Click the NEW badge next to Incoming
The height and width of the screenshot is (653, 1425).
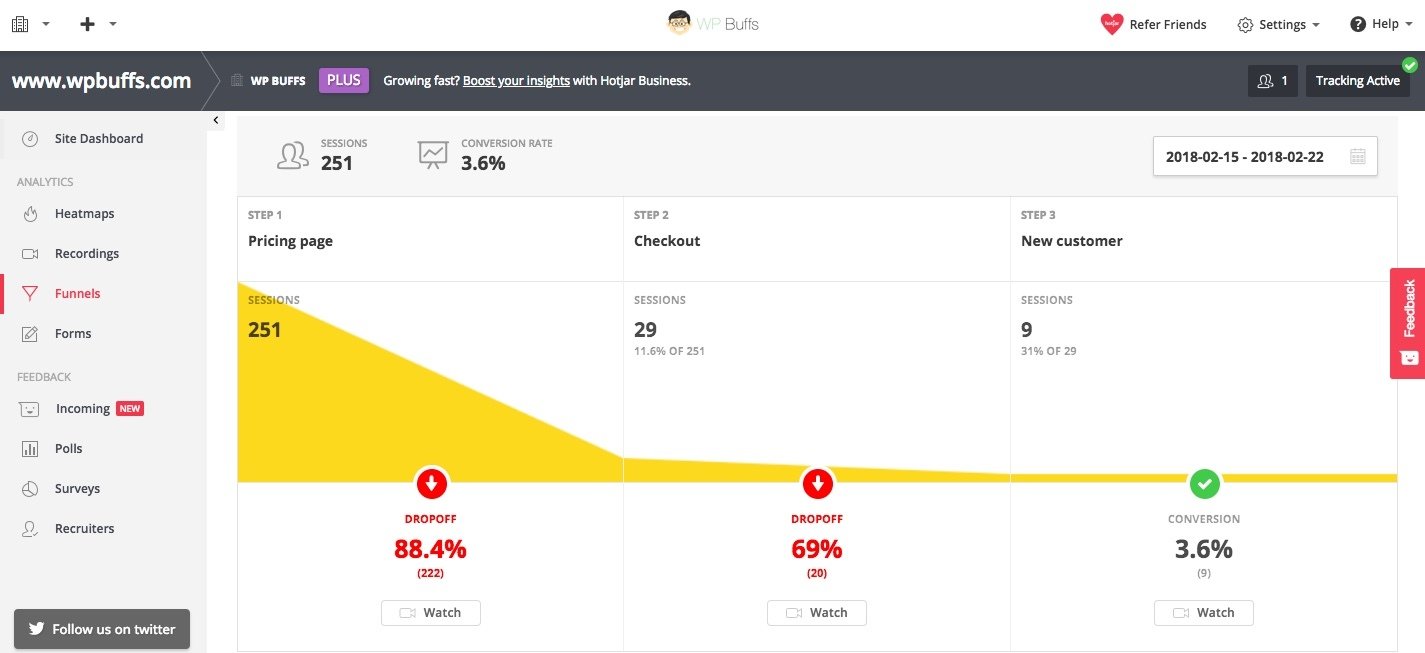(x=130, y=408)
